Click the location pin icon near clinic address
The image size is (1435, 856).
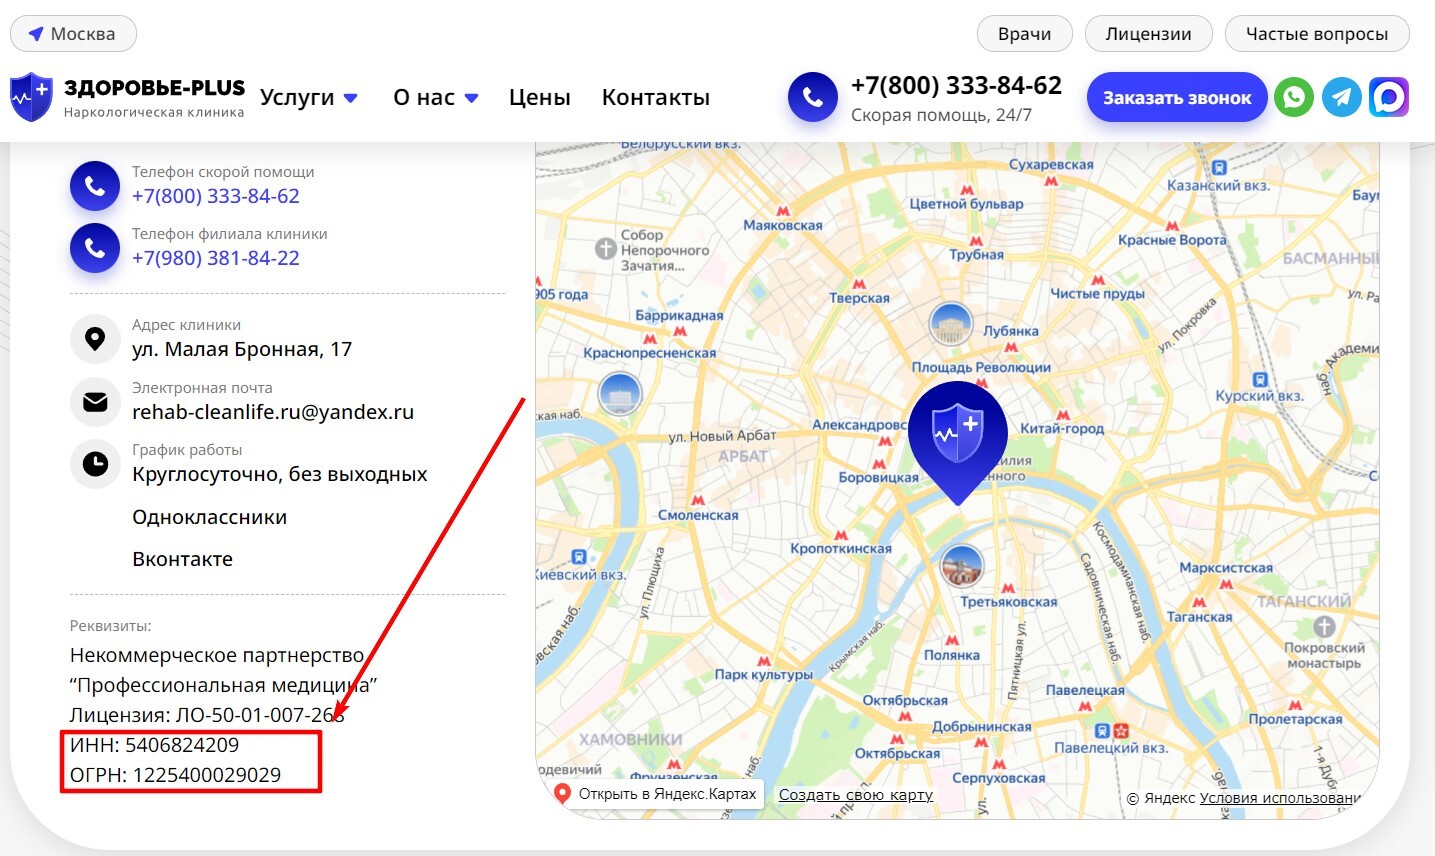click(95, 339)
